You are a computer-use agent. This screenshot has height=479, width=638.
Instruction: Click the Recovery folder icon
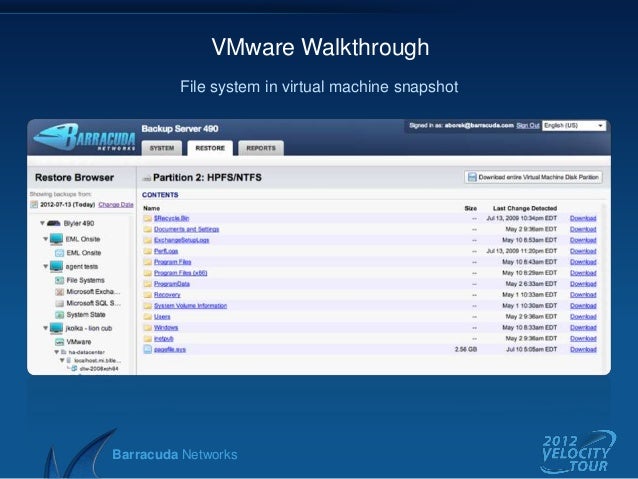pos(148,295)
